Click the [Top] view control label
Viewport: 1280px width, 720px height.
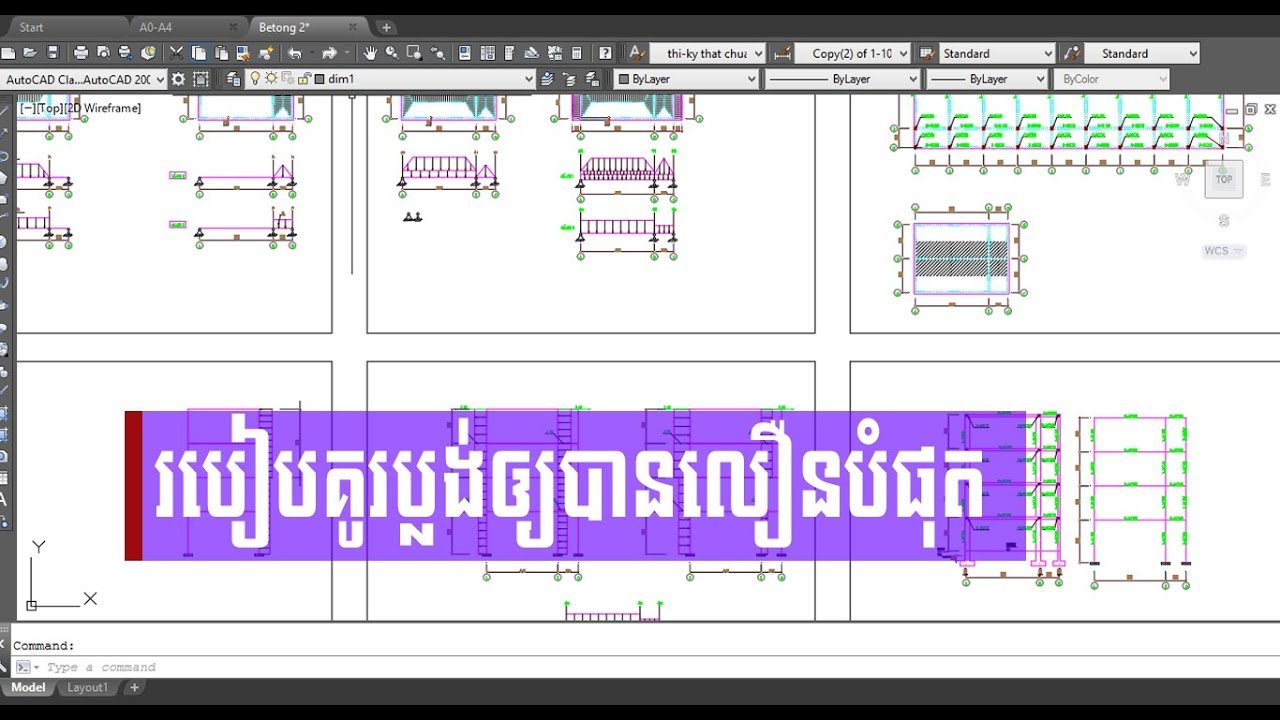tap(48, 108)
